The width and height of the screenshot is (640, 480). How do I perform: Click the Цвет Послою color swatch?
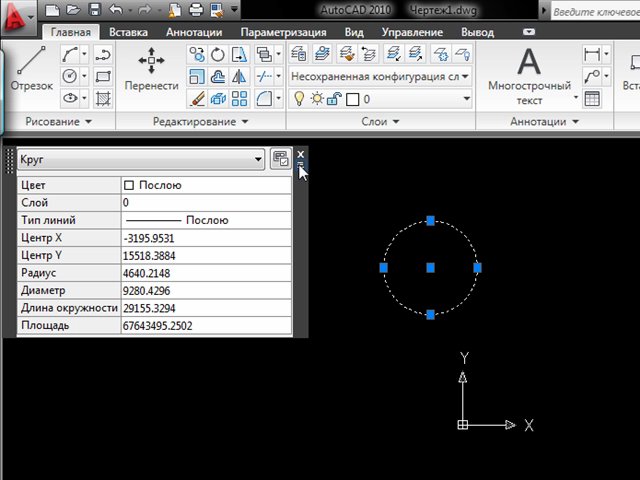[129, 185]
